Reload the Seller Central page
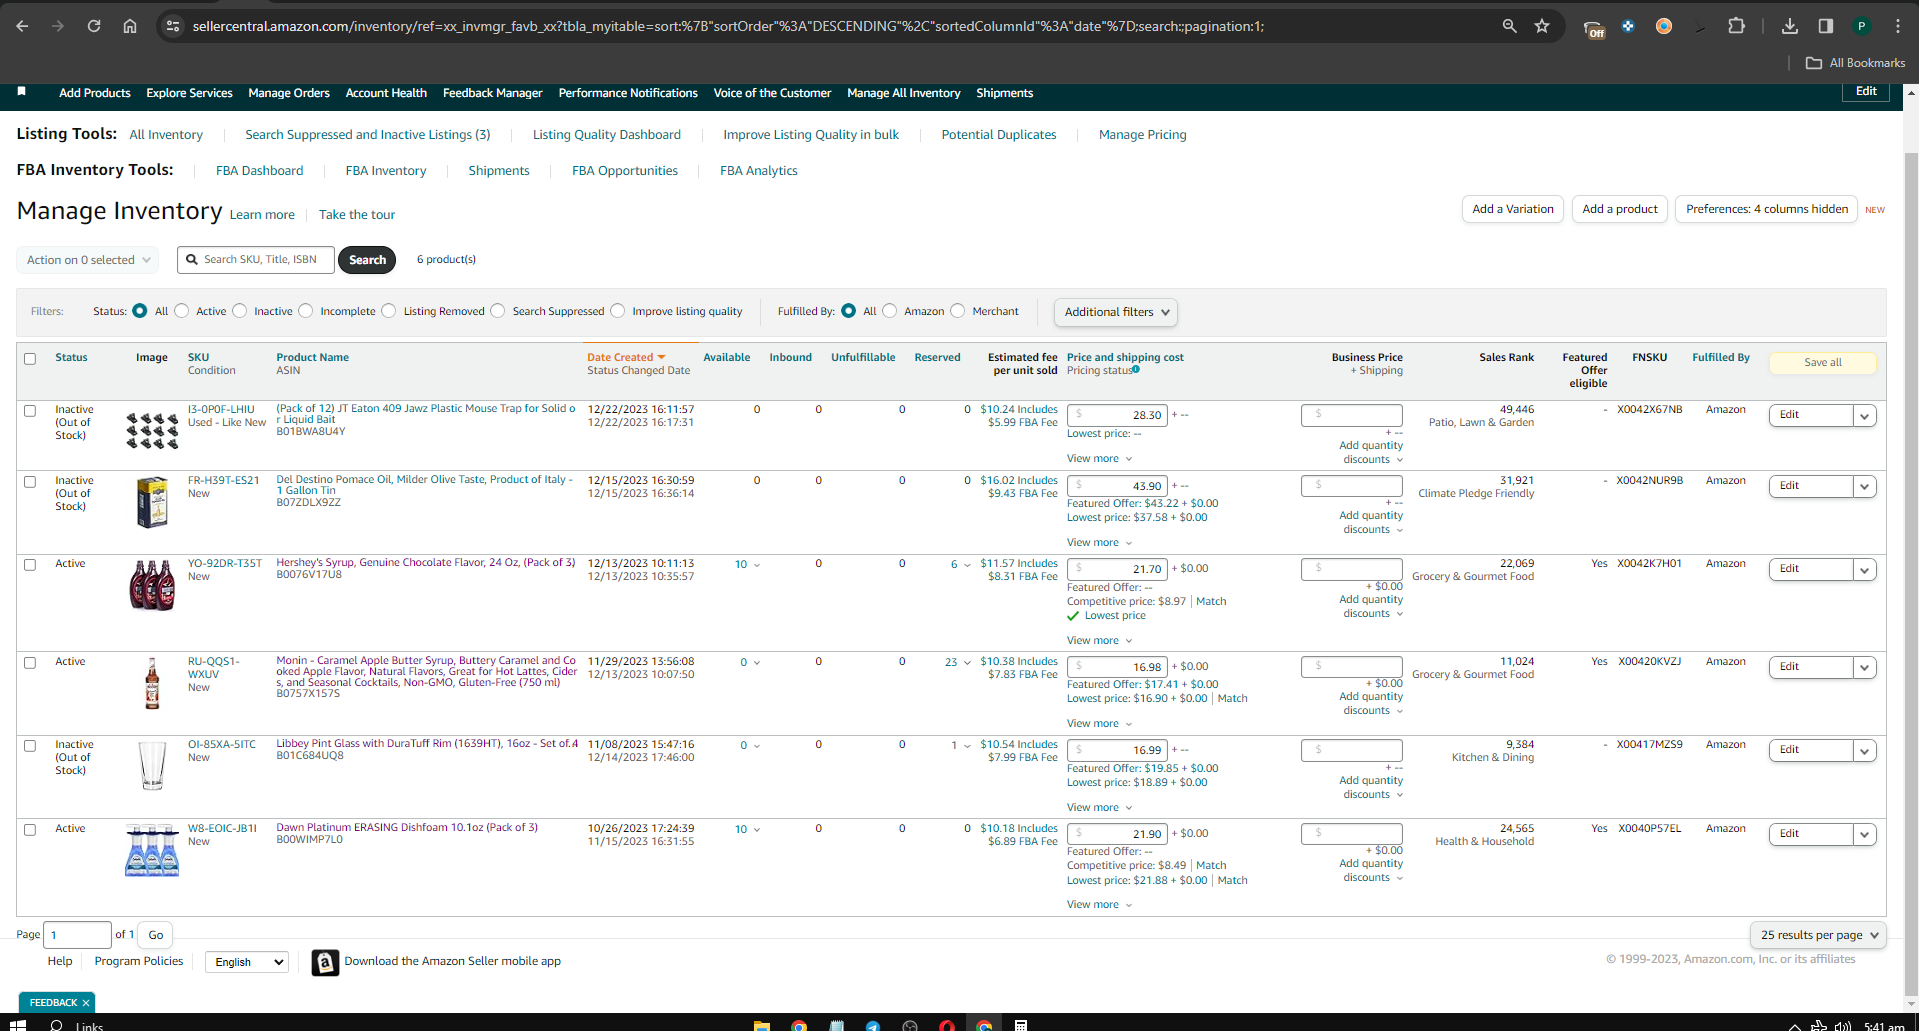The image size is (1919, 1031). click(94, 26)
